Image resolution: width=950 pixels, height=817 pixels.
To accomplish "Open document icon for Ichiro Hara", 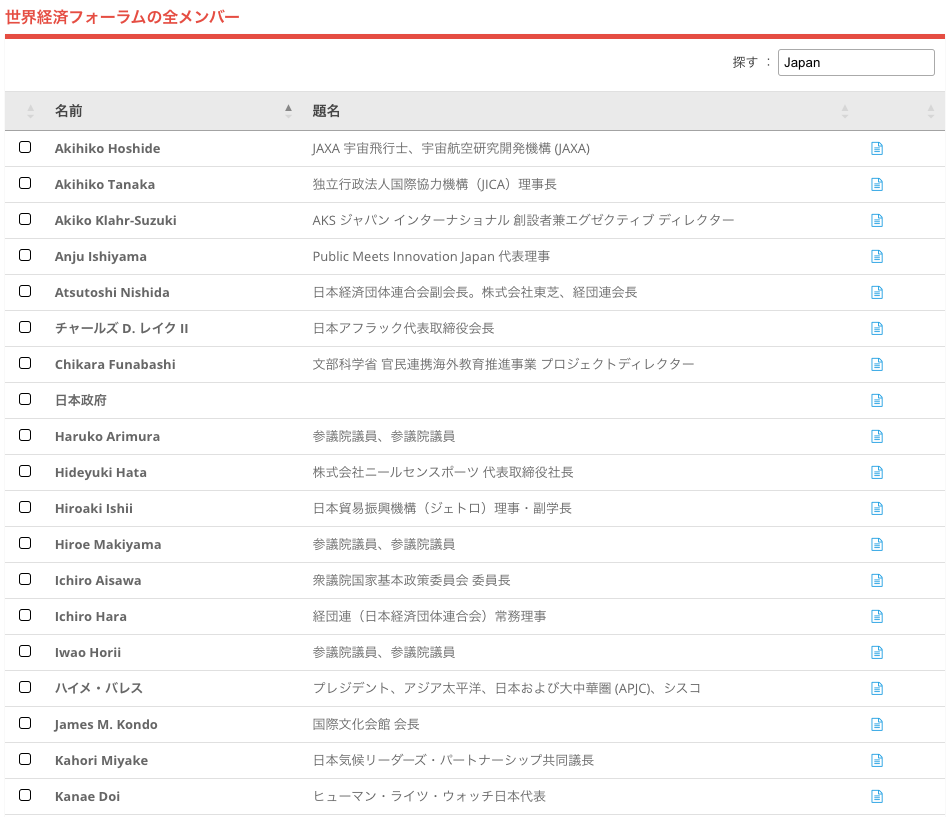I will click(877, 616).
